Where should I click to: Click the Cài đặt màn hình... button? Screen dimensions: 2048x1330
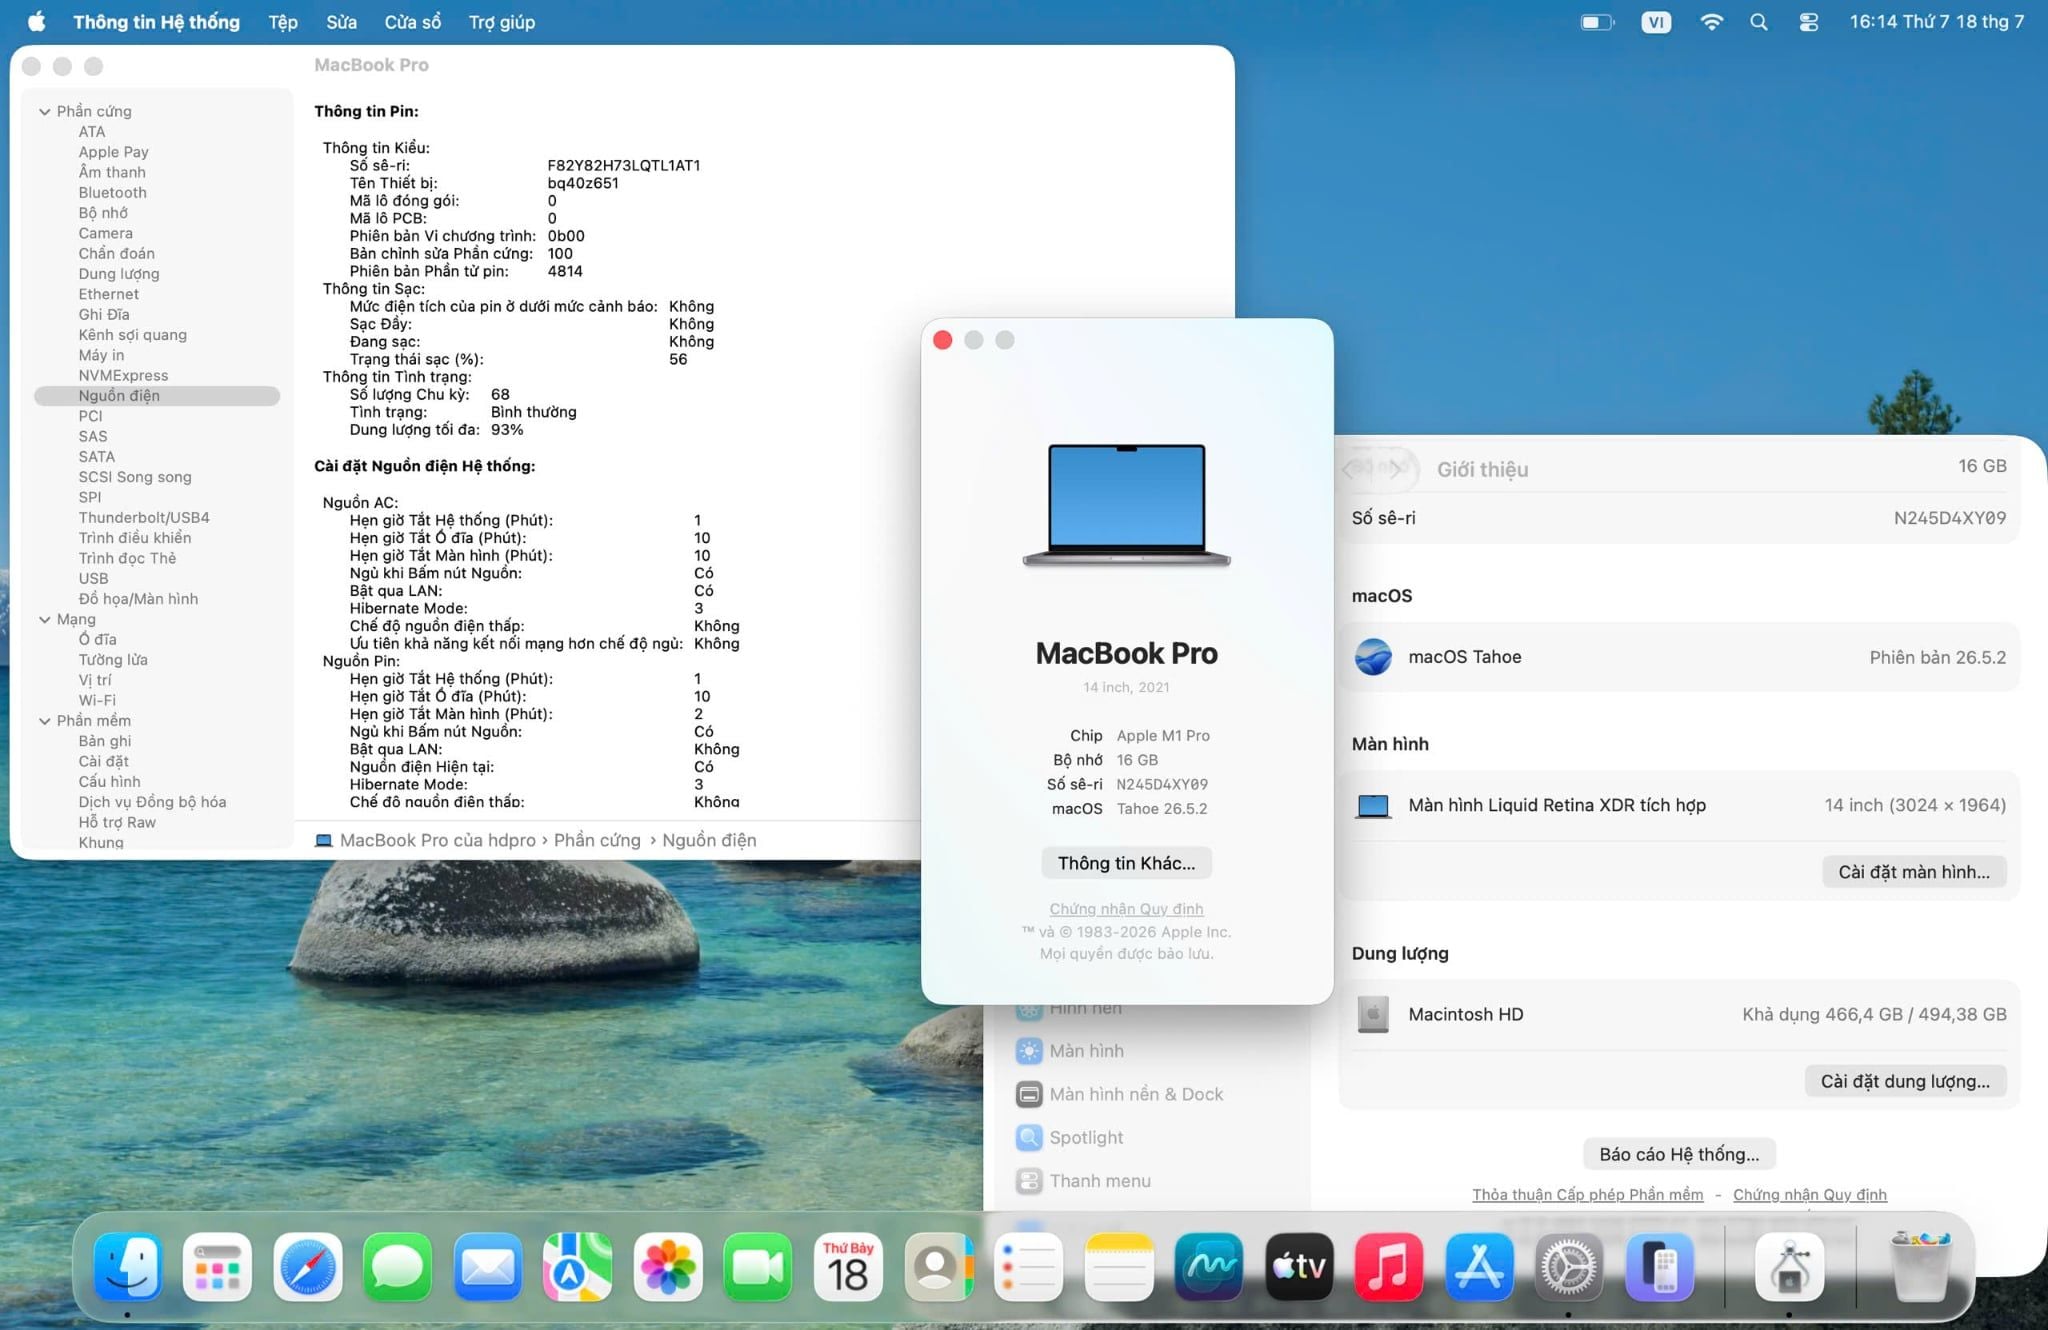pyautogui.click(x=1914, y=872)
